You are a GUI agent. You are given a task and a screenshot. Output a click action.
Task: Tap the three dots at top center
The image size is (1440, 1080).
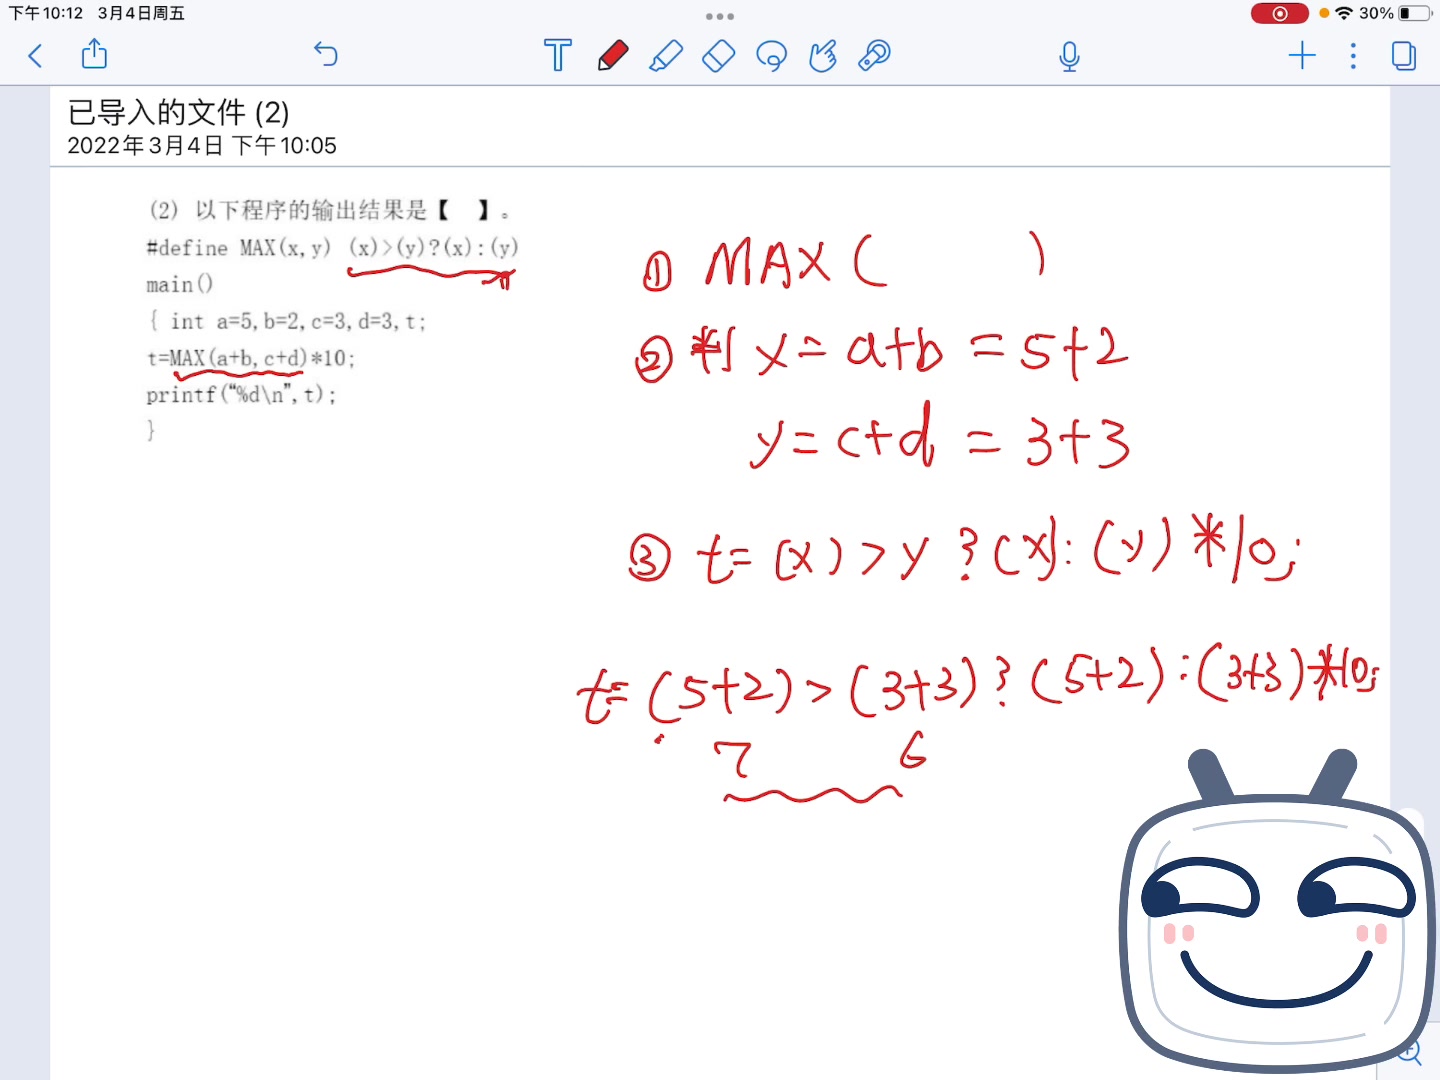click(719, 16)
